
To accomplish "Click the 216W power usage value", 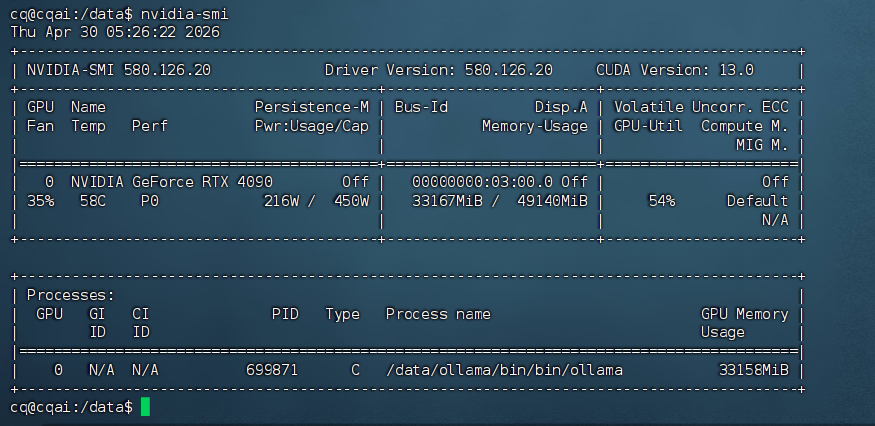I will click(x=281, y=201).
